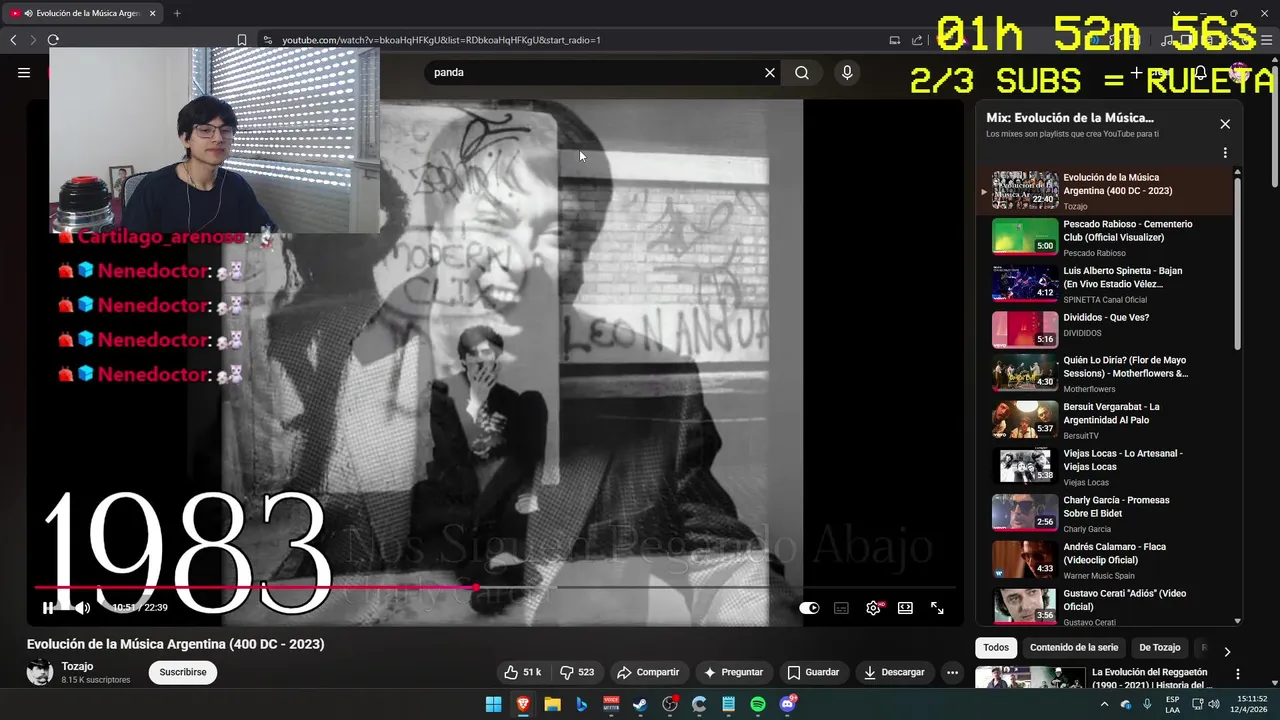
Task: Open Quién Lo Diría? Motherflowers video
Action: coord(1106,373)
